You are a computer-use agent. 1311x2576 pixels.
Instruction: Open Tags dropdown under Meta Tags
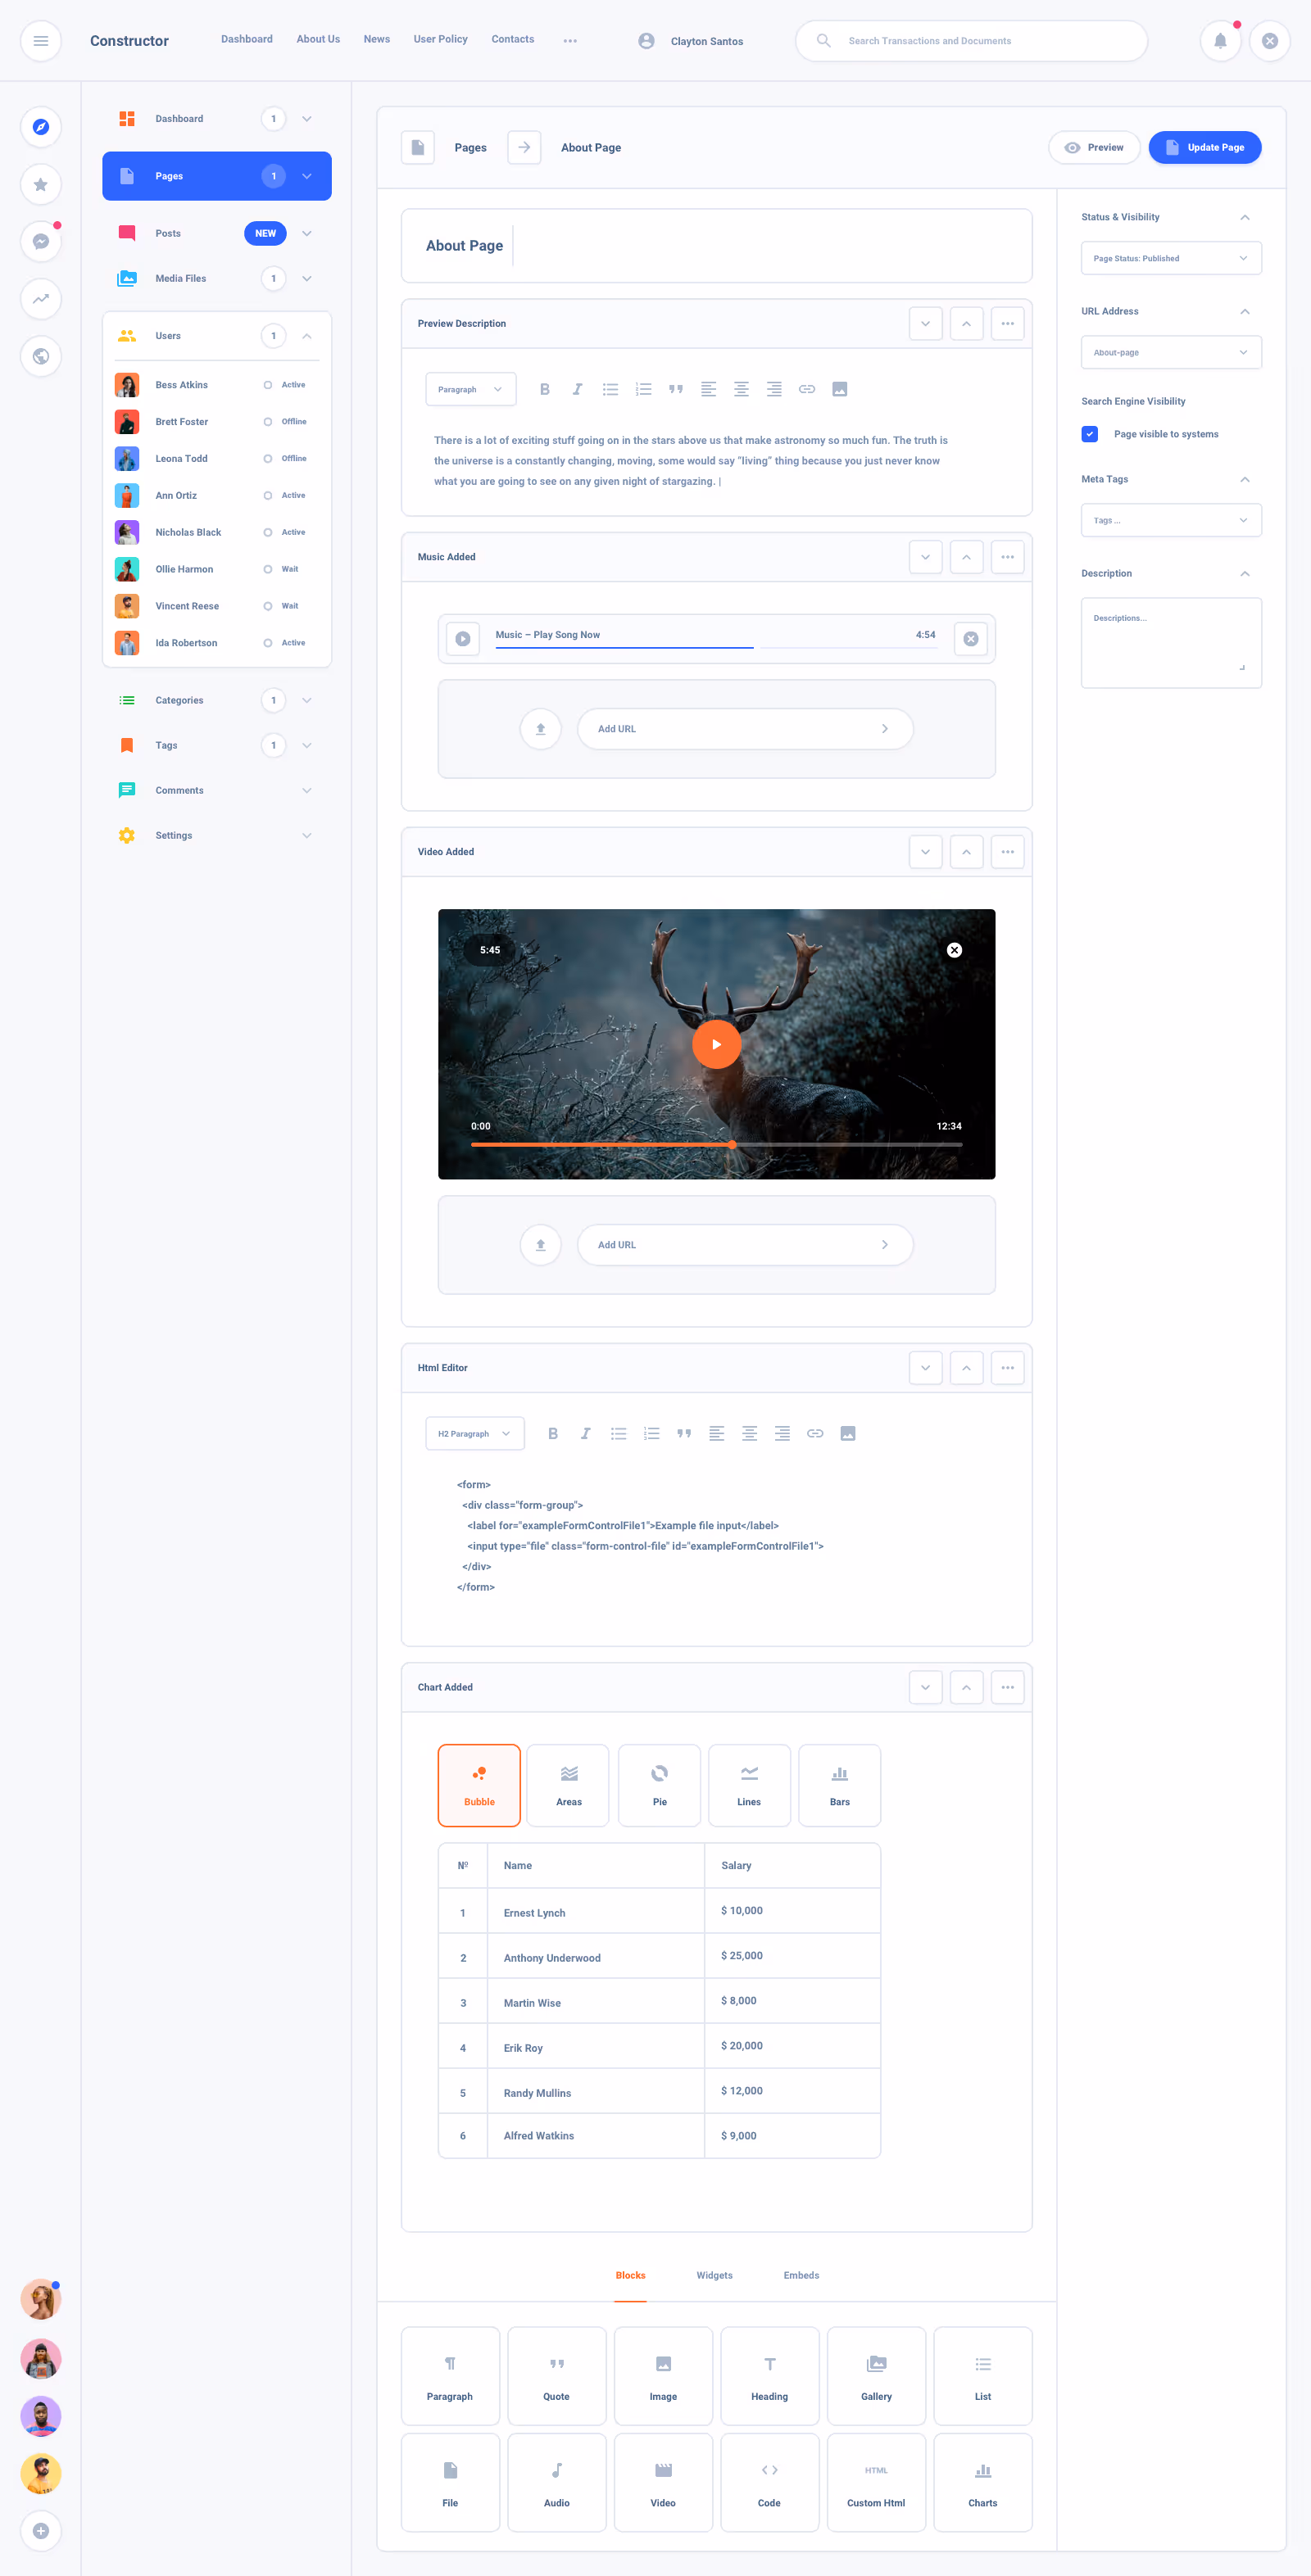tap(1171, 520)
